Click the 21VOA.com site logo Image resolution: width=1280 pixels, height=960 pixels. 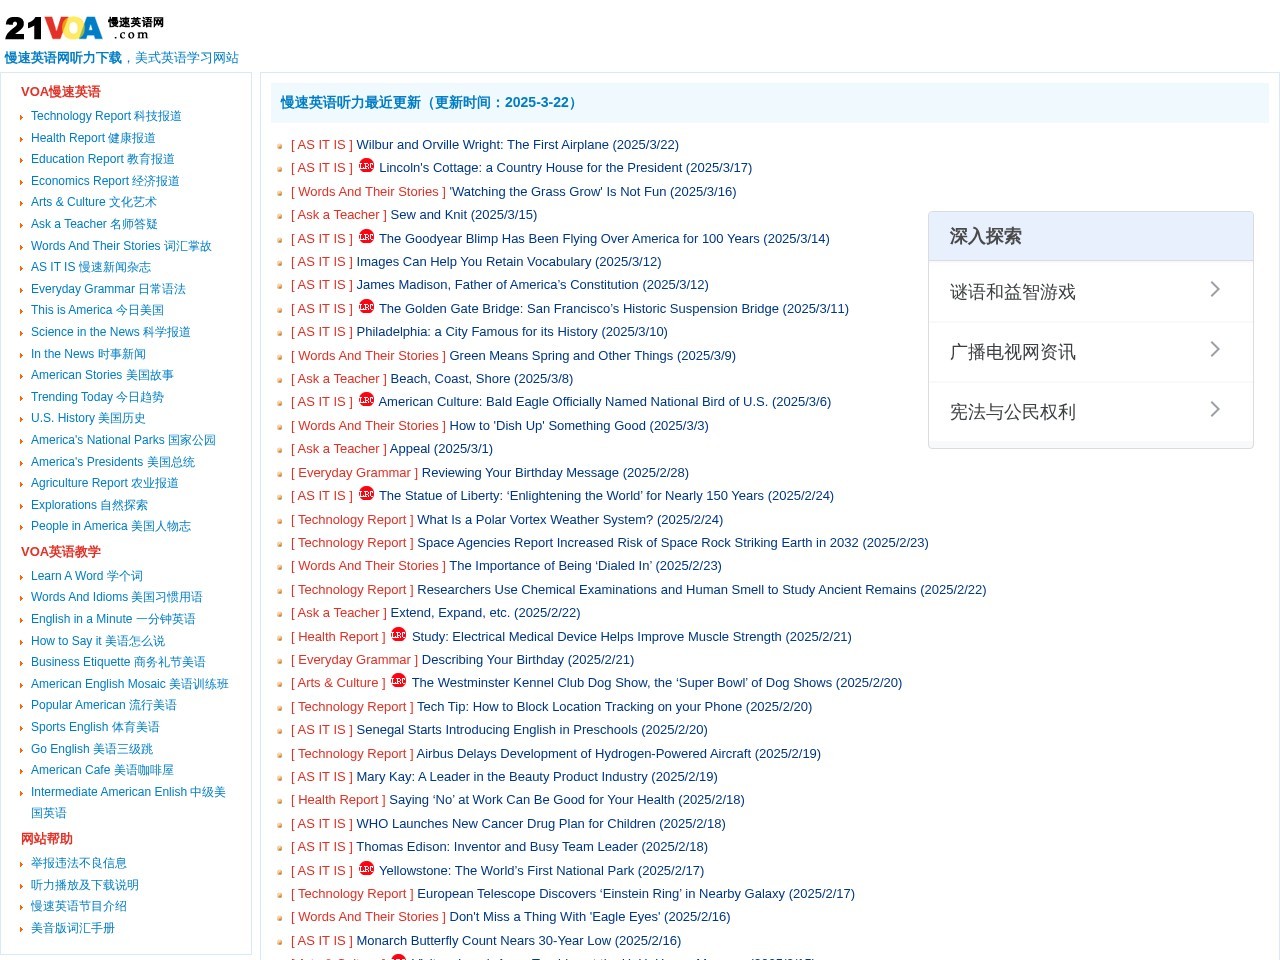pos(84,27)
